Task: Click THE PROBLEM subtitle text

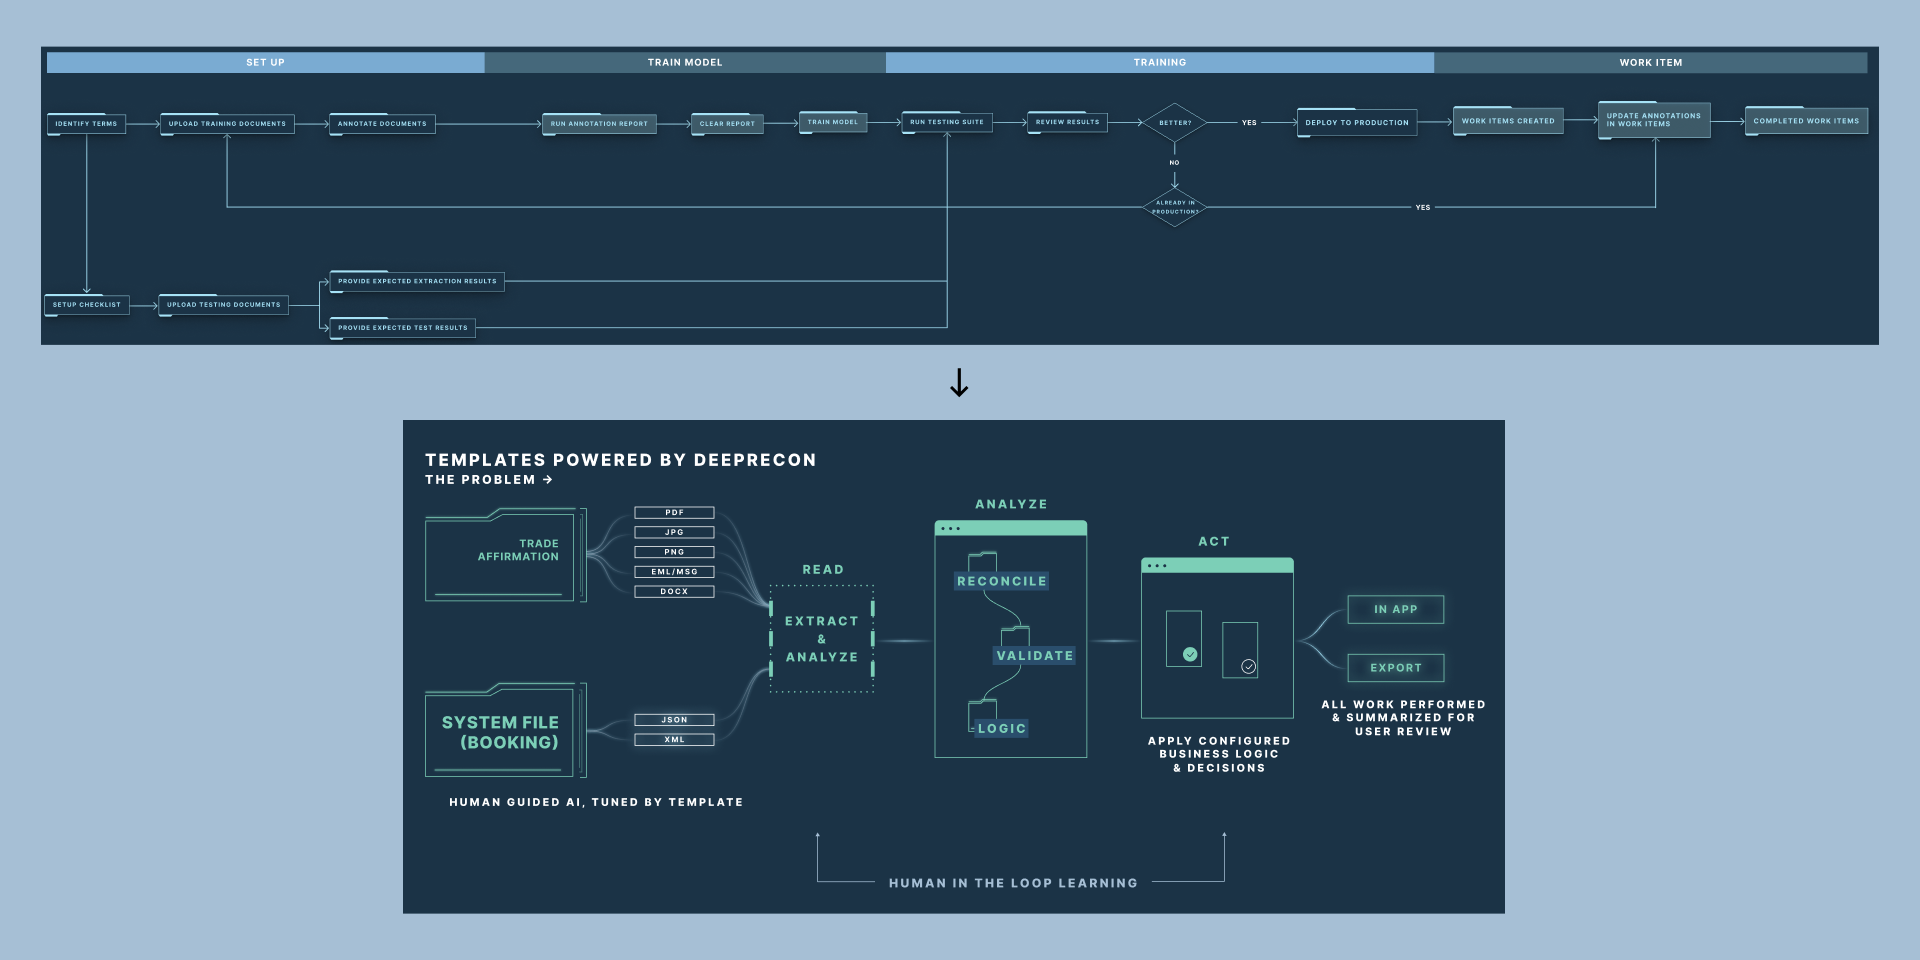Action: 481,480
